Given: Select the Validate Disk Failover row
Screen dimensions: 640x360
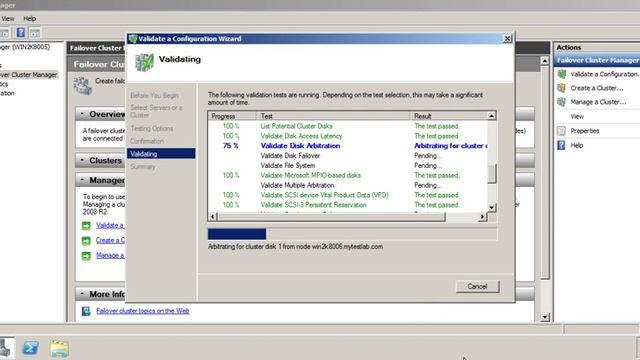Looking at the screenshot, I should click(x=348, y=156).
